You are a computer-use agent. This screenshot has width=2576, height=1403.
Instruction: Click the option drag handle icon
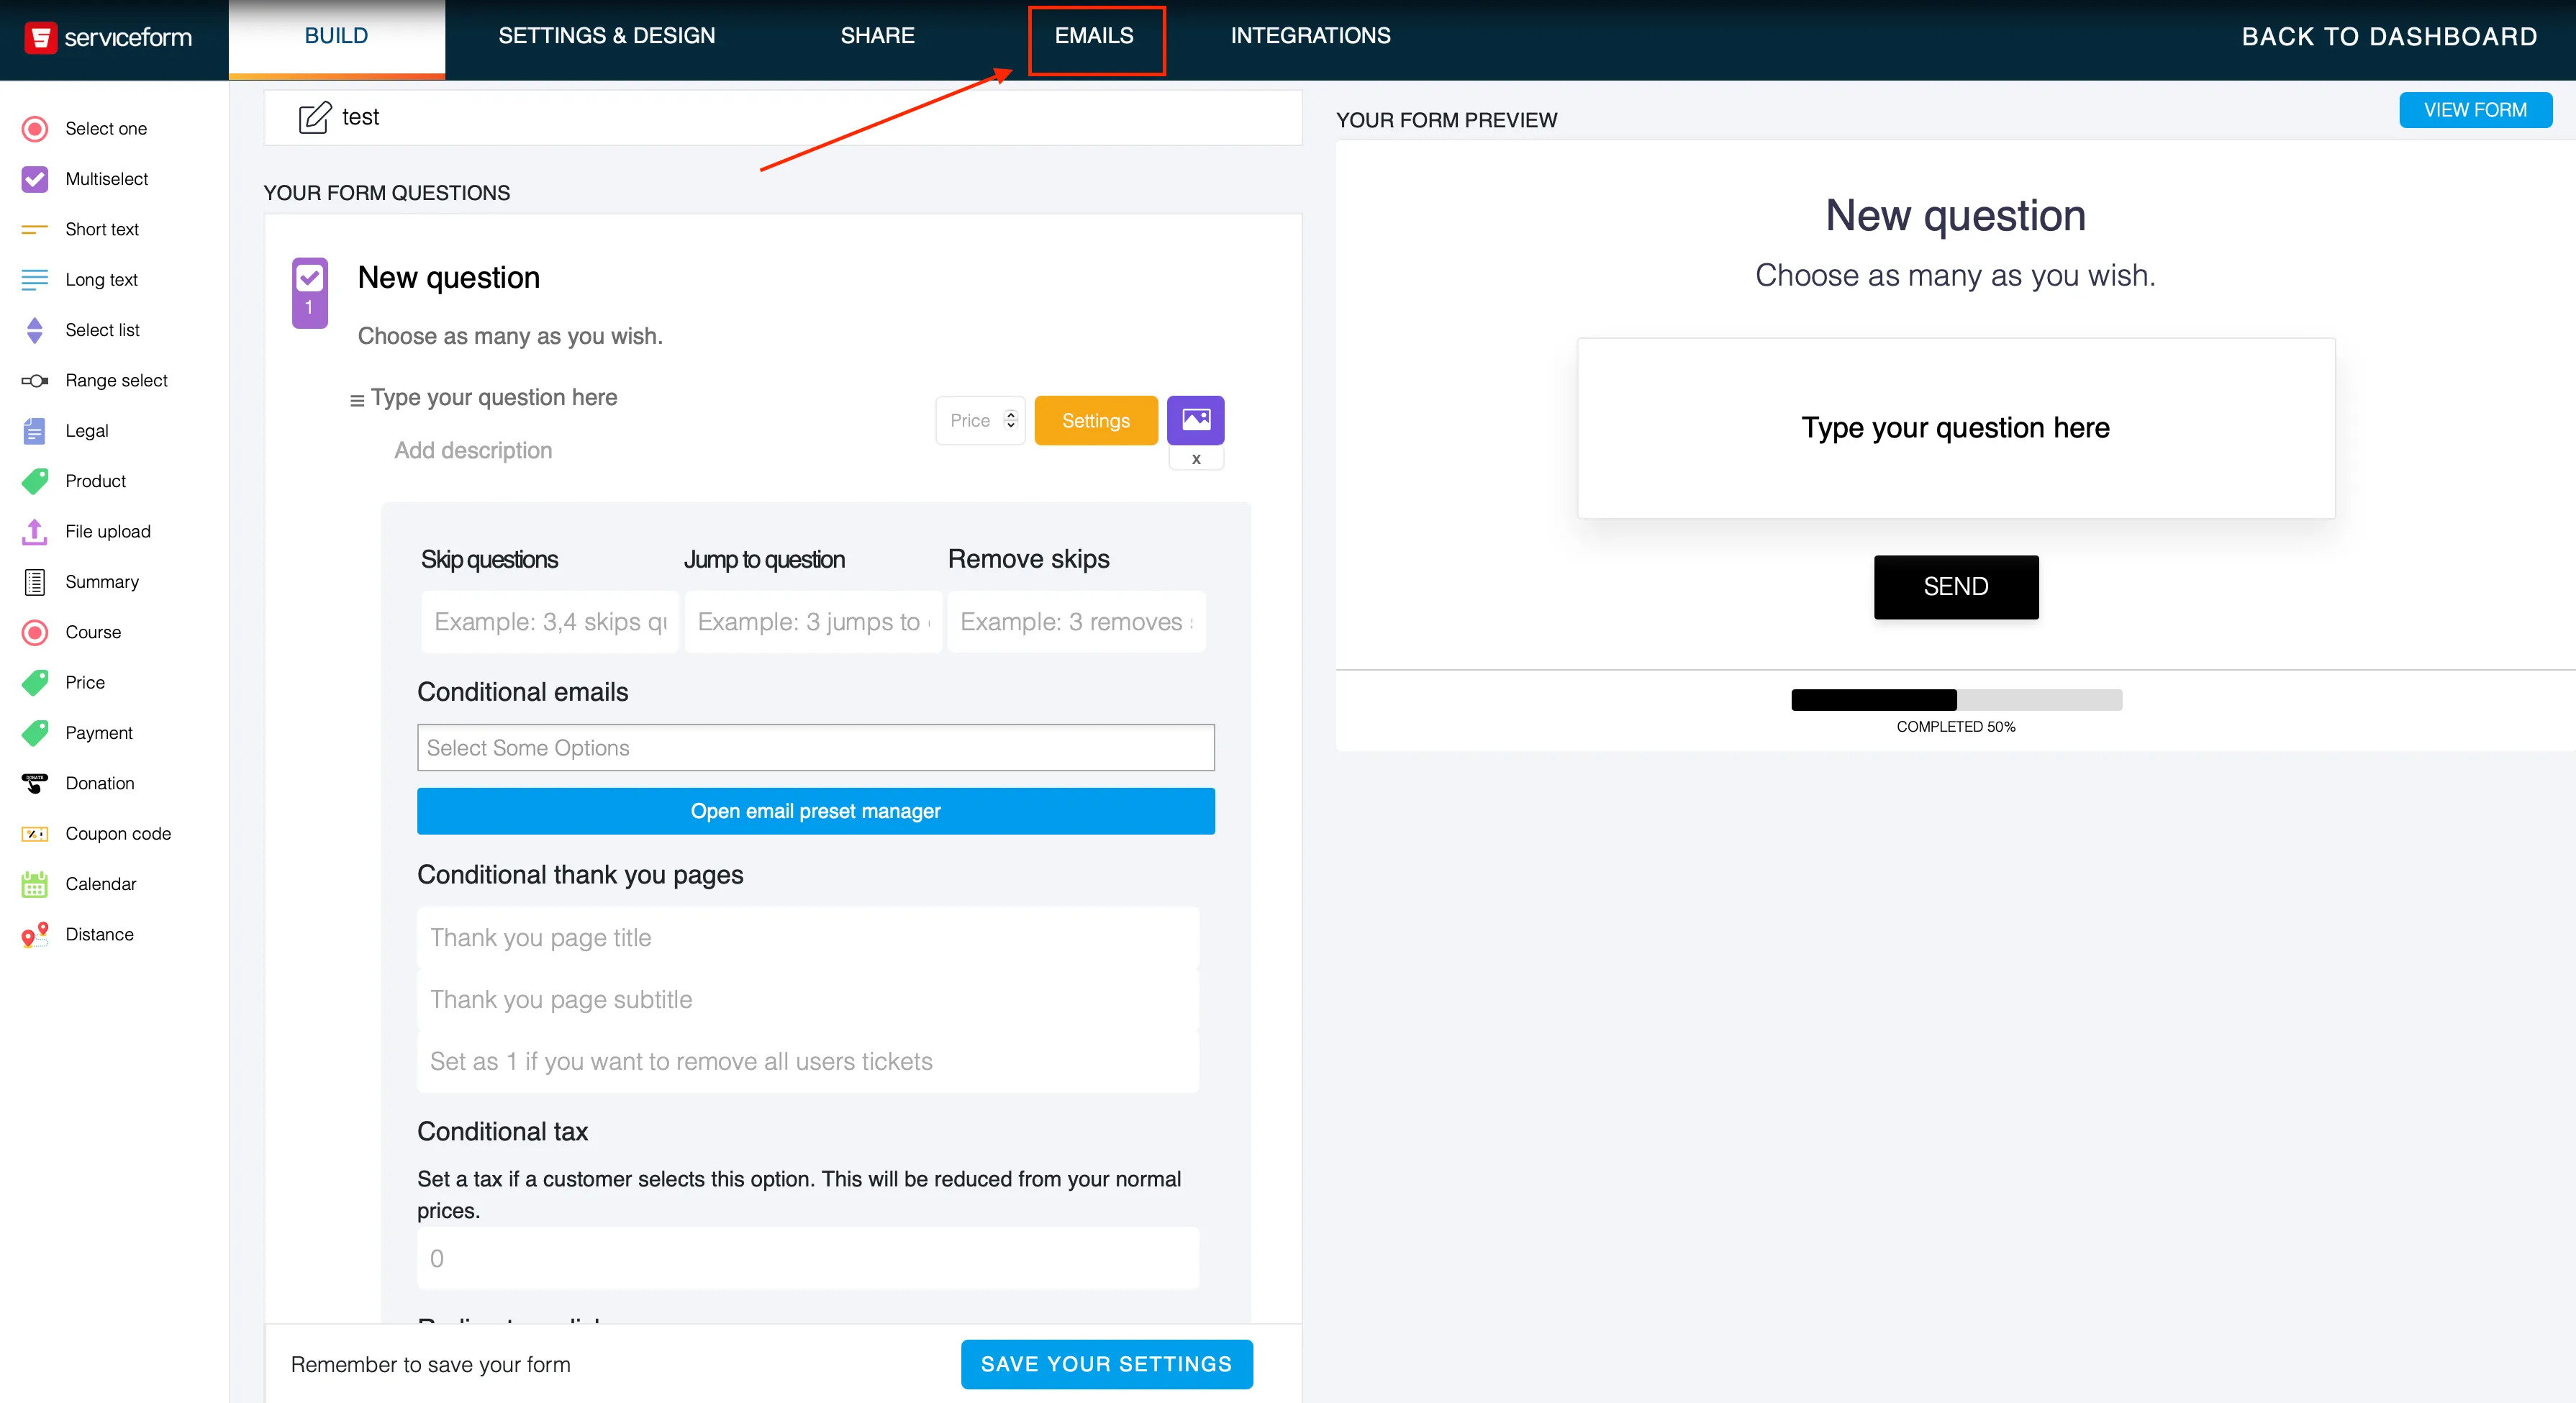click(357, 400)
